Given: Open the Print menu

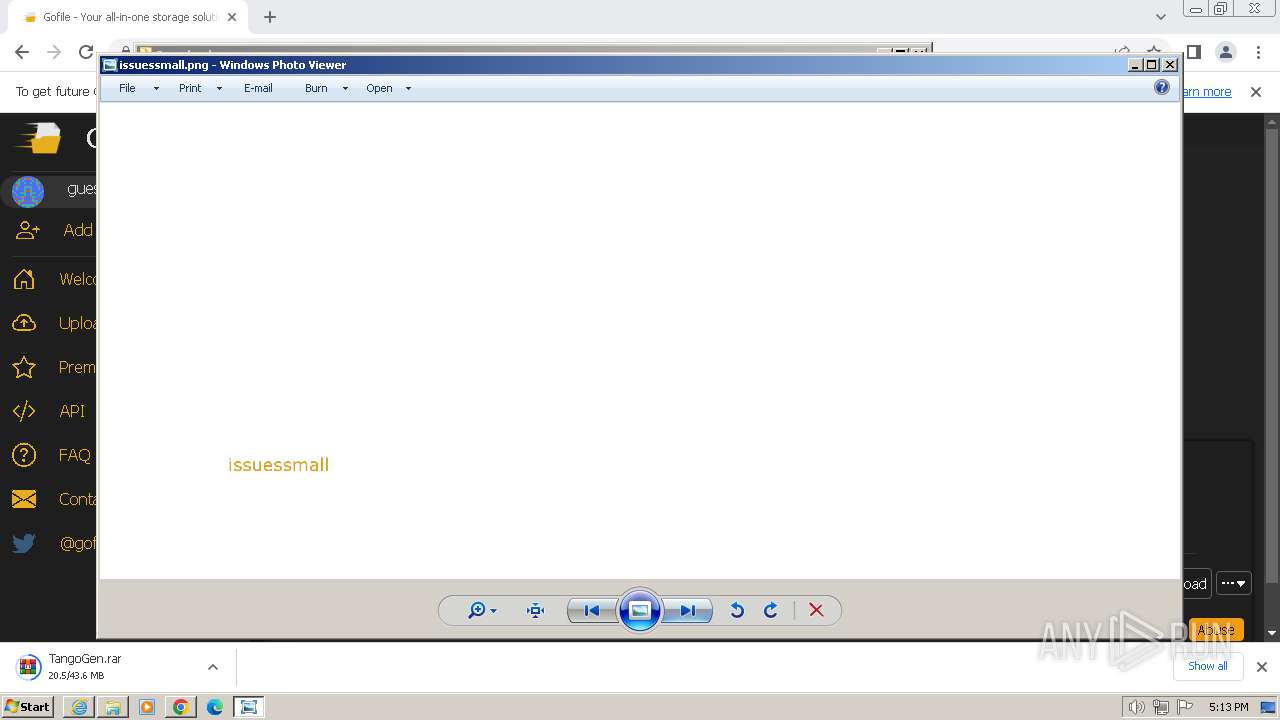Looking at the screenshot, I should point(190,88).
